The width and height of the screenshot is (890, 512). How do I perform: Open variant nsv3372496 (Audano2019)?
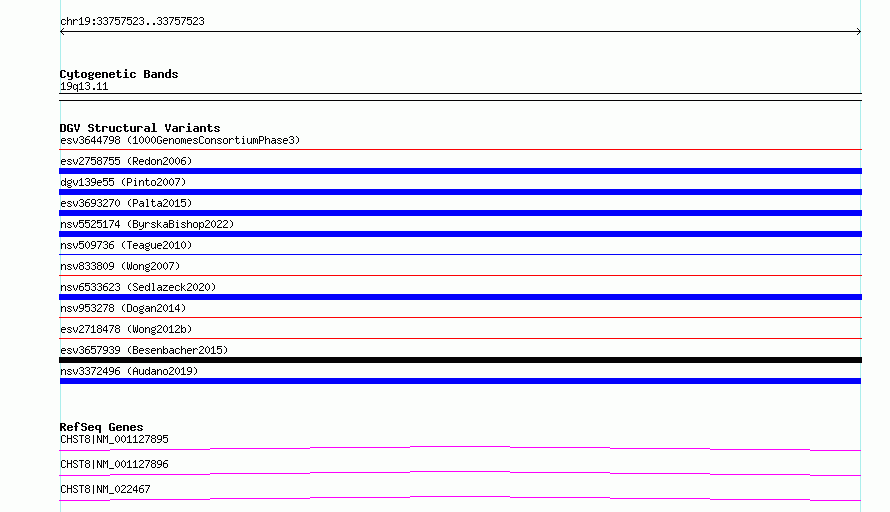129,371
